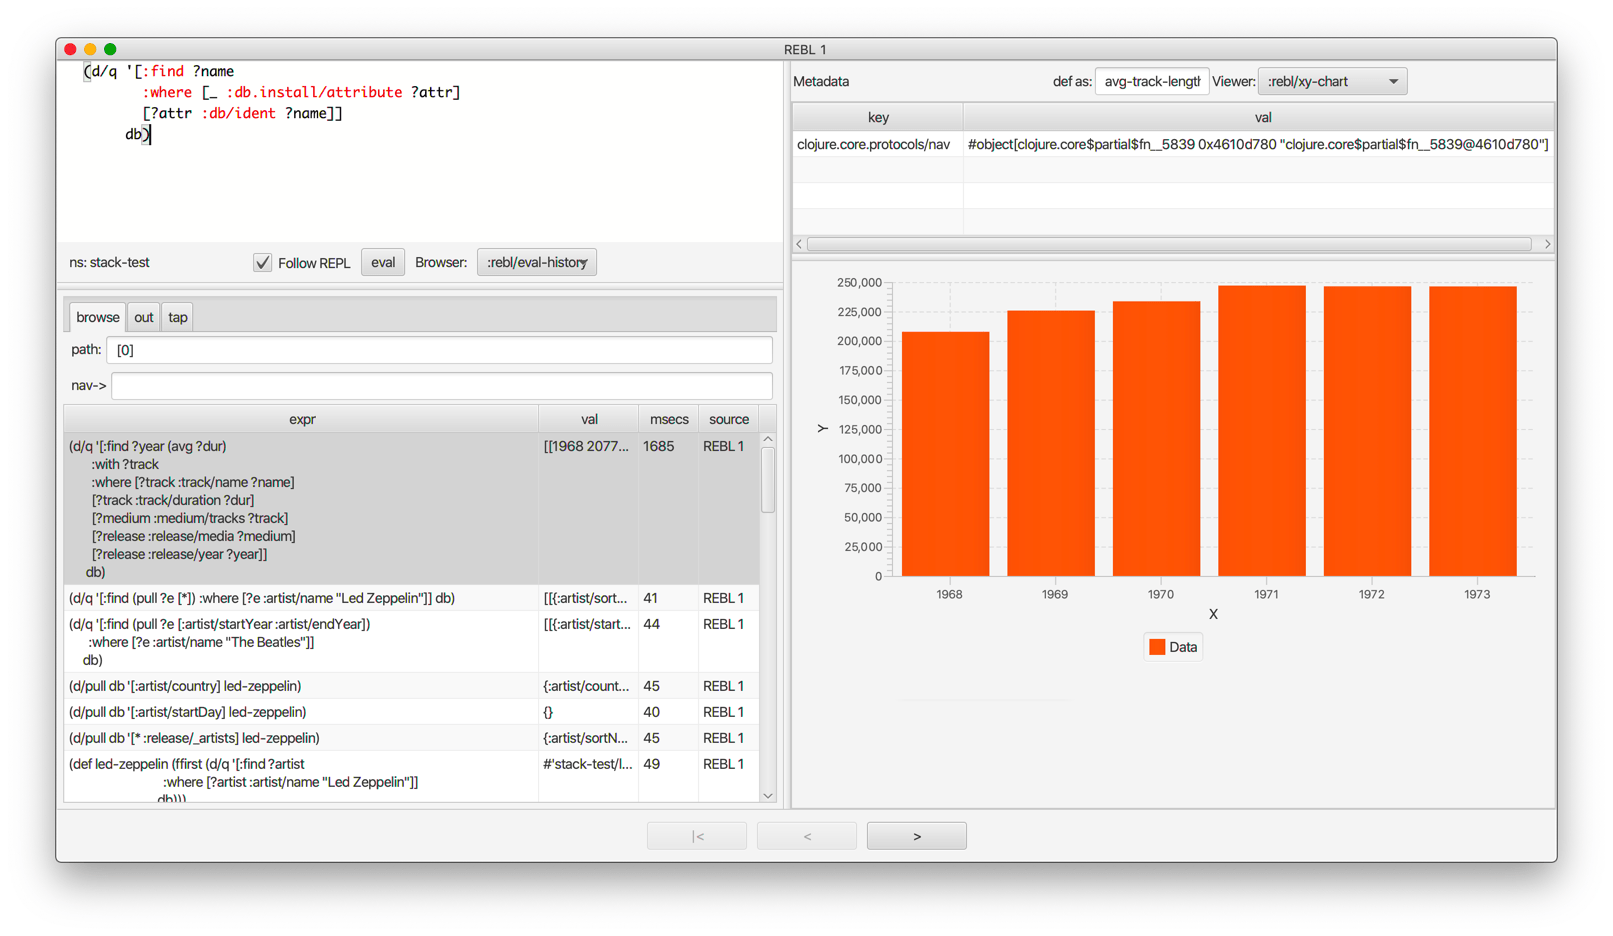Click the history table scroll up arrow
This screenshot has height=936, width=1613.
coord(768,440)
